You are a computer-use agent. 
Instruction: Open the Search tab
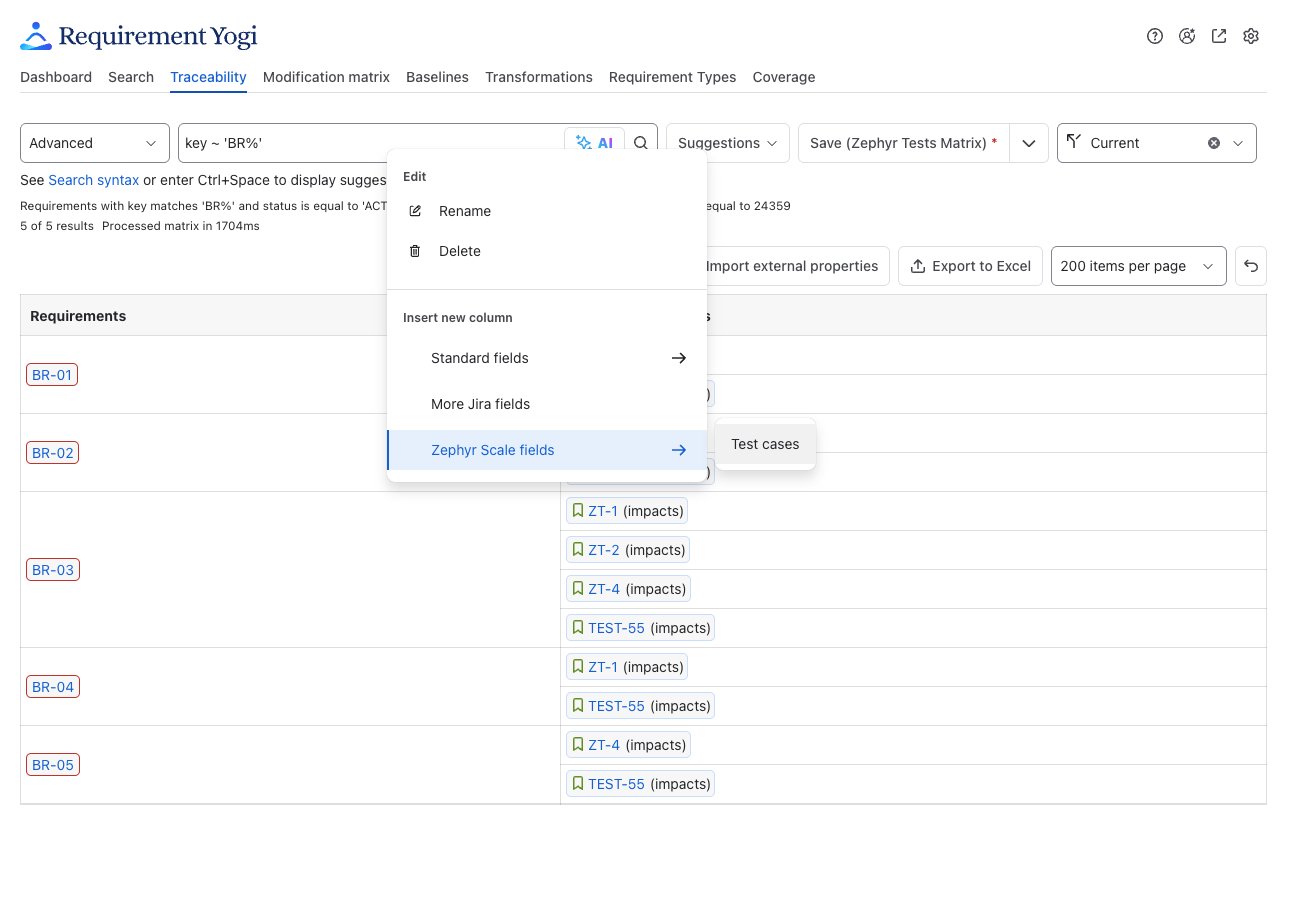[131, 77]
